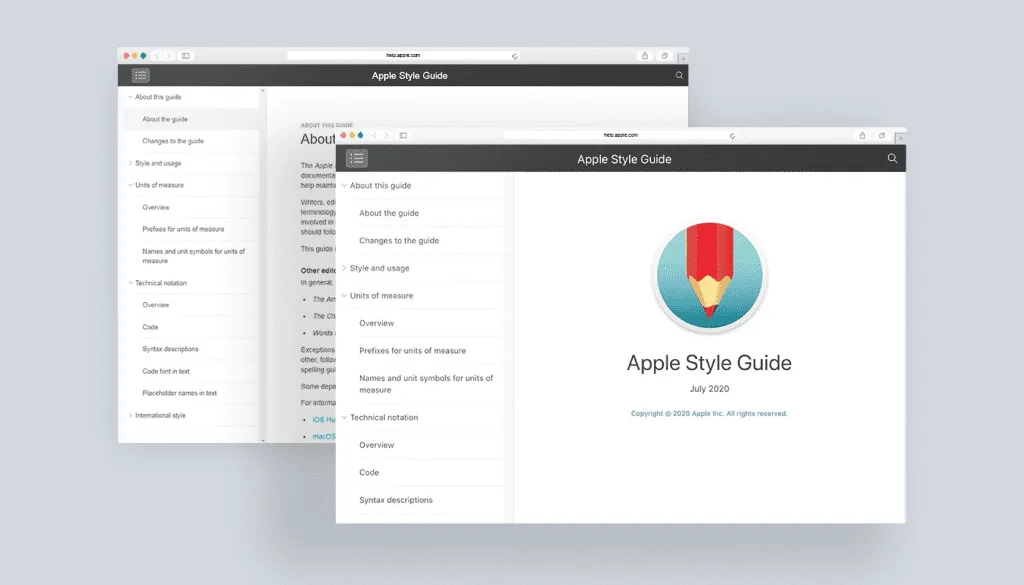Click the search icon in the back window toolbar
The height and width of the screenshot is (585, 1024).
tap(679, 75)
